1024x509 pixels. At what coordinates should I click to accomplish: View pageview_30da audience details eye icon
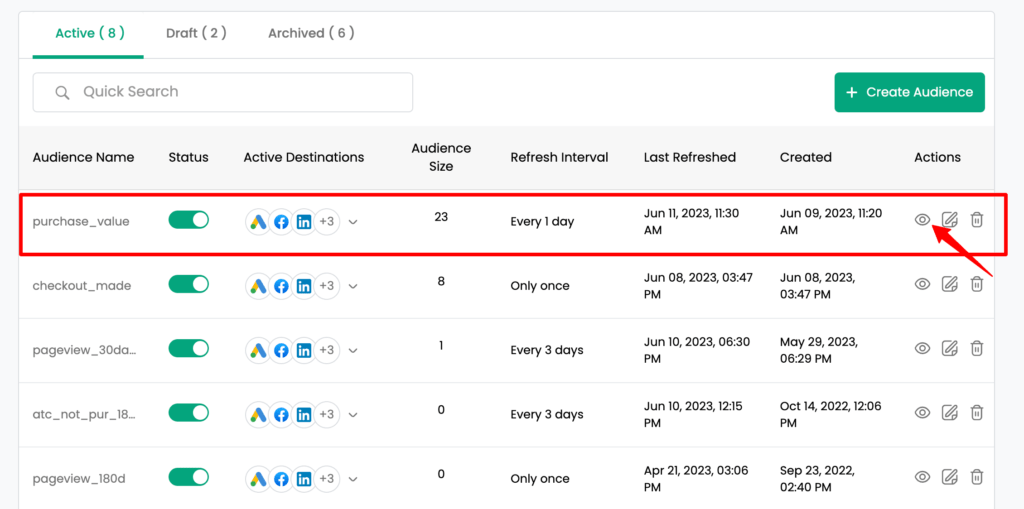tap(921, 348)
